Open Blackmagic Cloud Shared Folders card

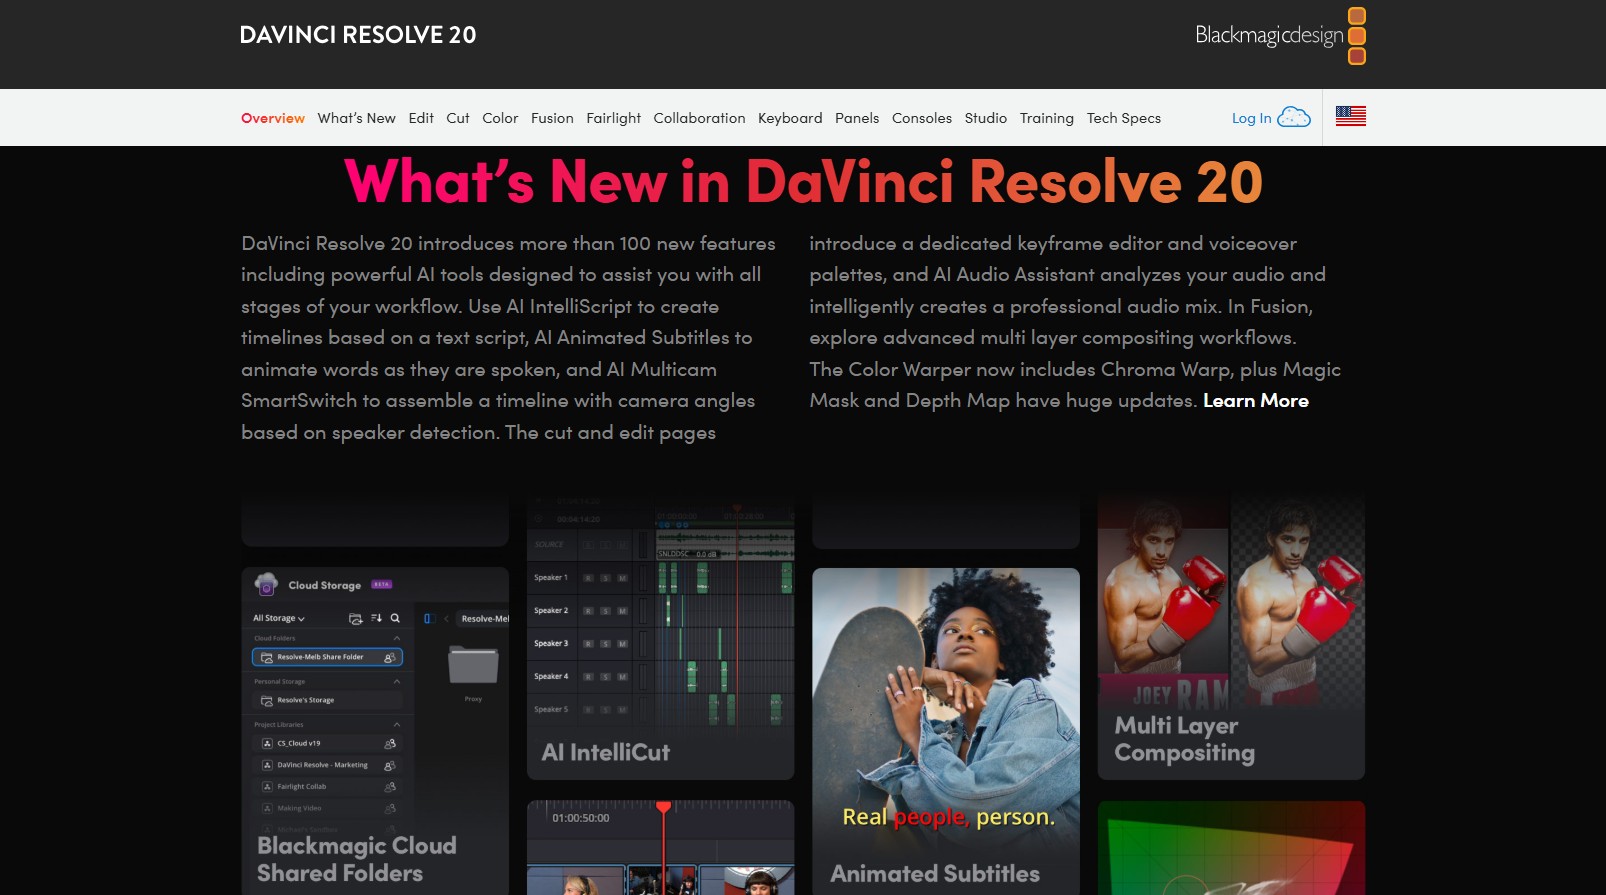(x=375, y=731)
